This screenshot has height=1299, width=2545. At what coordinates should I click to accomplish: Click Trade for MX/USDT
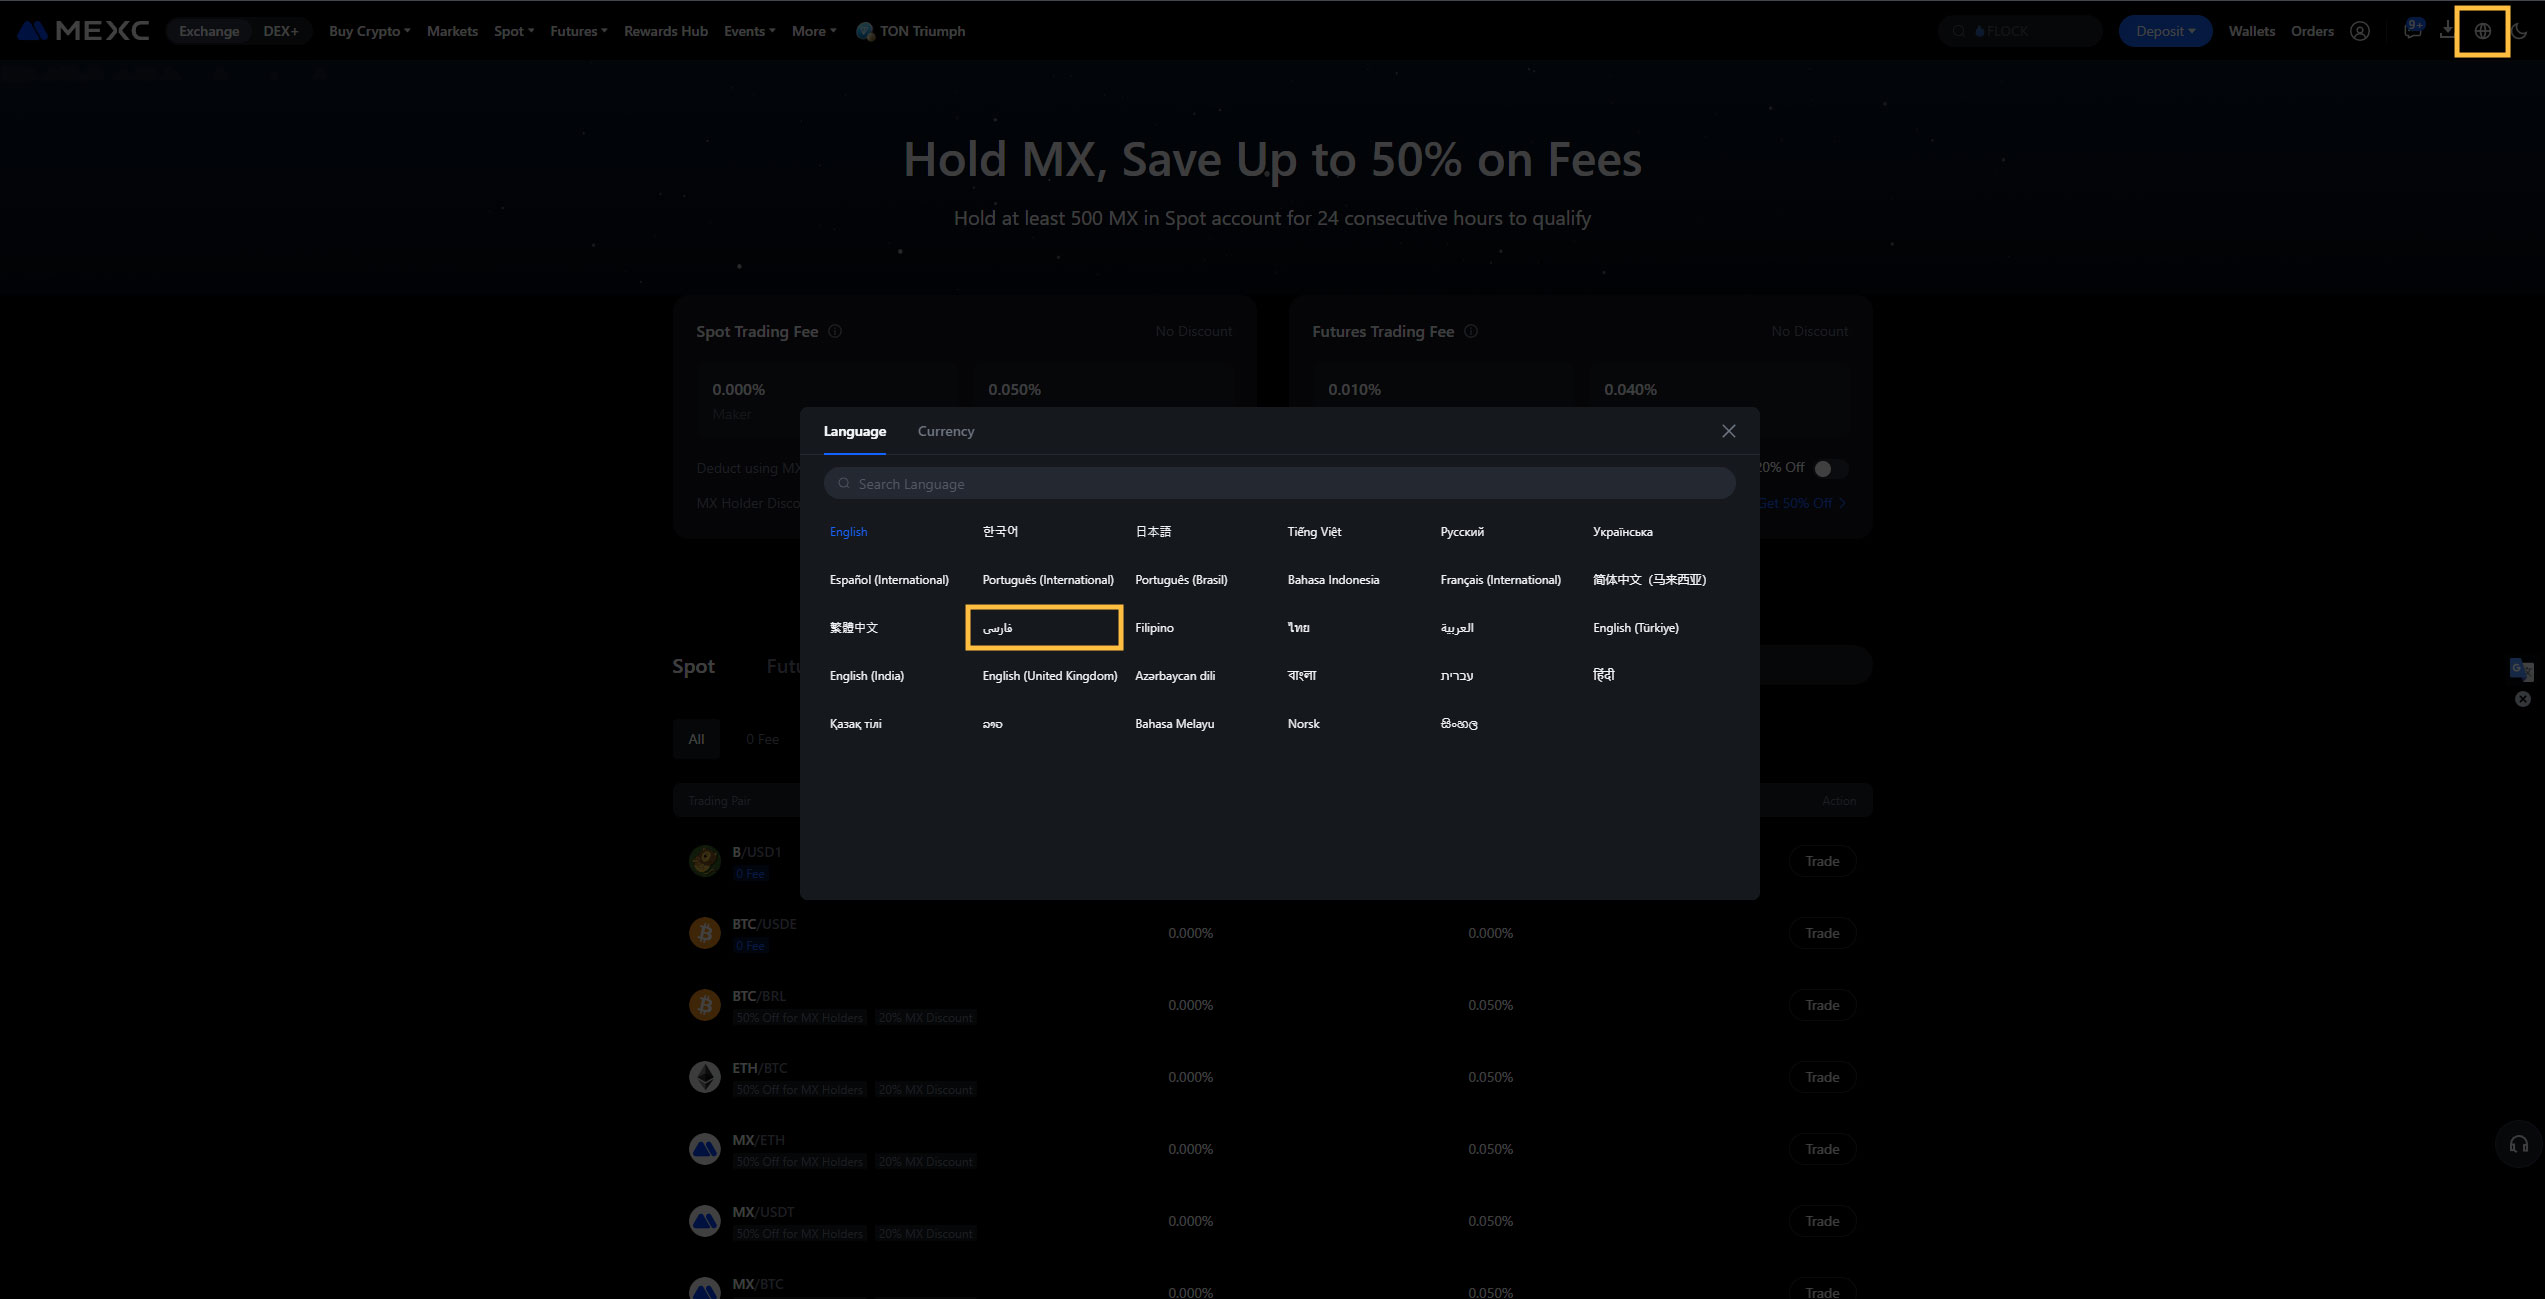pos(1822,1221)
